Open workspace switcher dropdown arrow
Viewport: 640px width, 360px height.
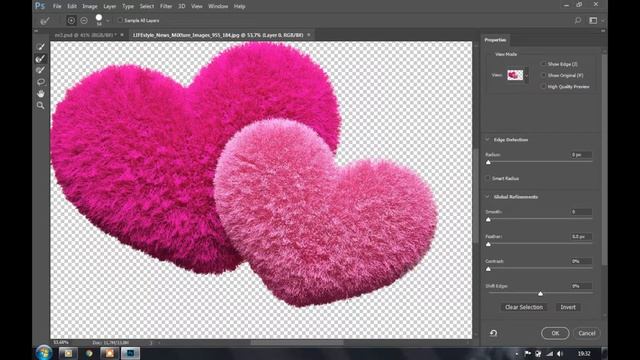602,20
